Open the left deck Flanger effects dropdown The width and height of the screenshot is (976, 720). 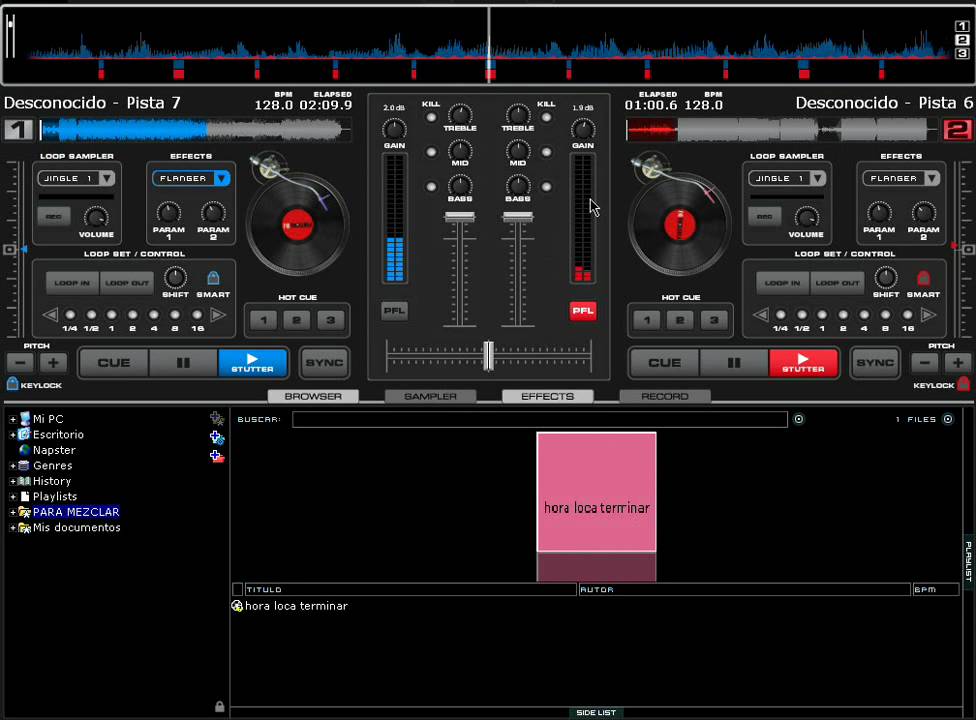(x=221, y=178)
